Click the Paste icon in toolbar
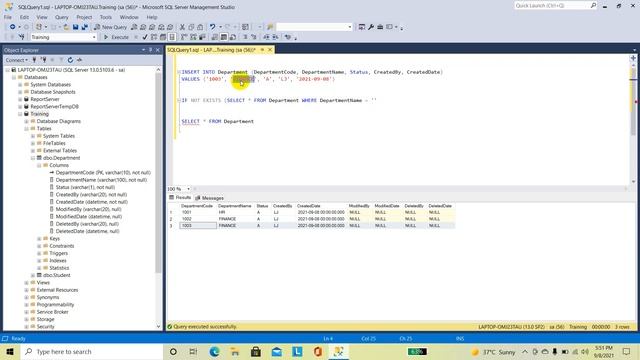Image resolution: width=640 pixels, height=360 pixels. [200, 27]
